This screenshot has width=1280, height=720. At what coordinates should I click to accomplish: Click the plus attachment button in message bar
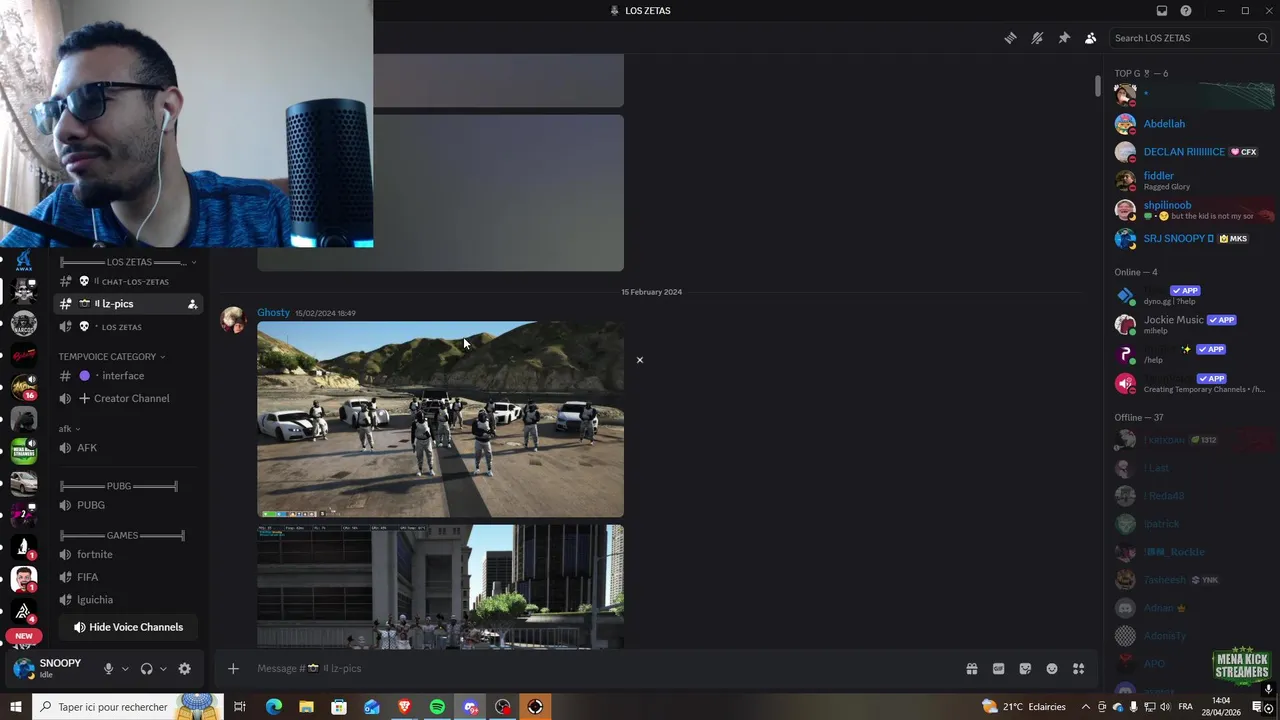pos(233,669)
